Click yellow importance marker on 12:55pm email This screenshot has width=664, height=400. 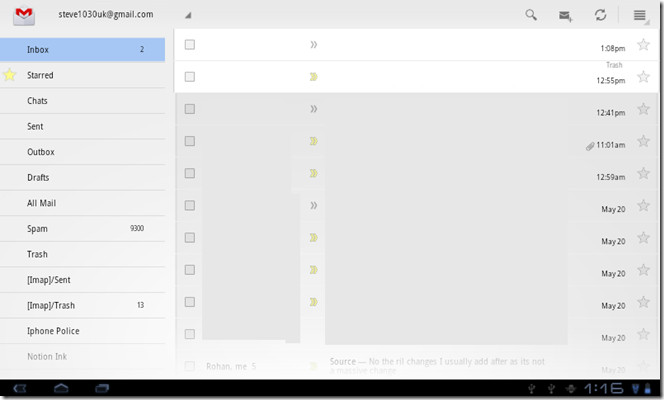coord(313,77)
